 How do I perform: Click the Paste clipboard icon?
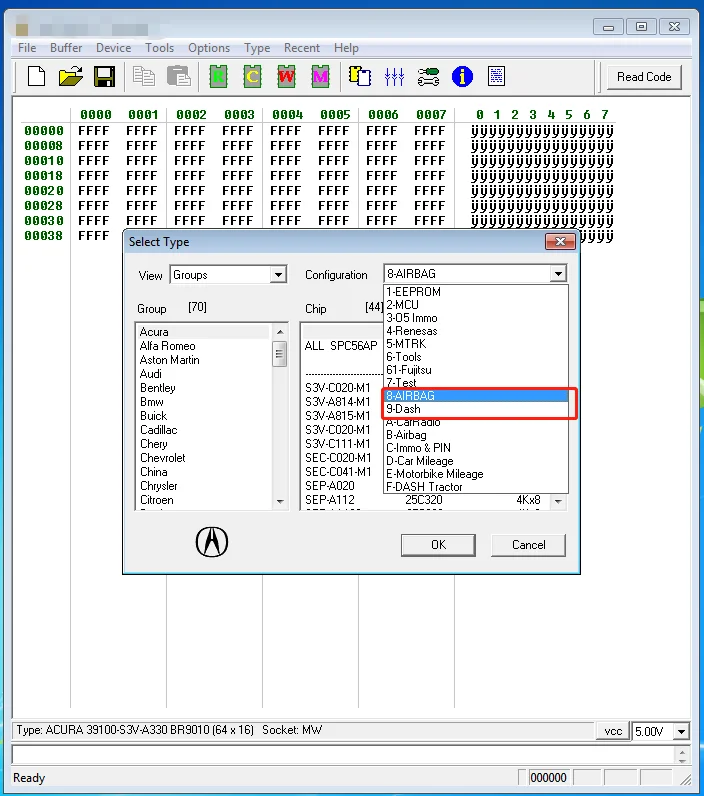click(179, 77)
